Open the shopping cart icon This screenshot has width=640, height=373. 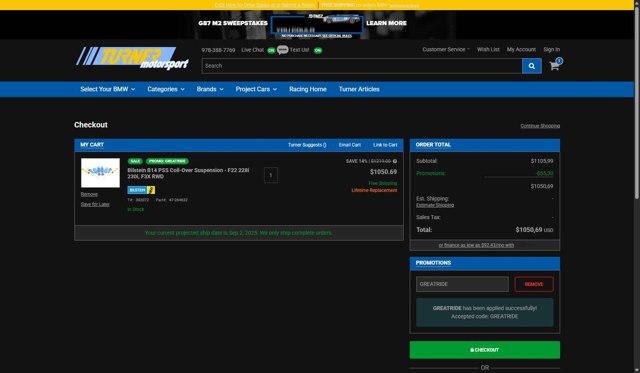[554, 66]
